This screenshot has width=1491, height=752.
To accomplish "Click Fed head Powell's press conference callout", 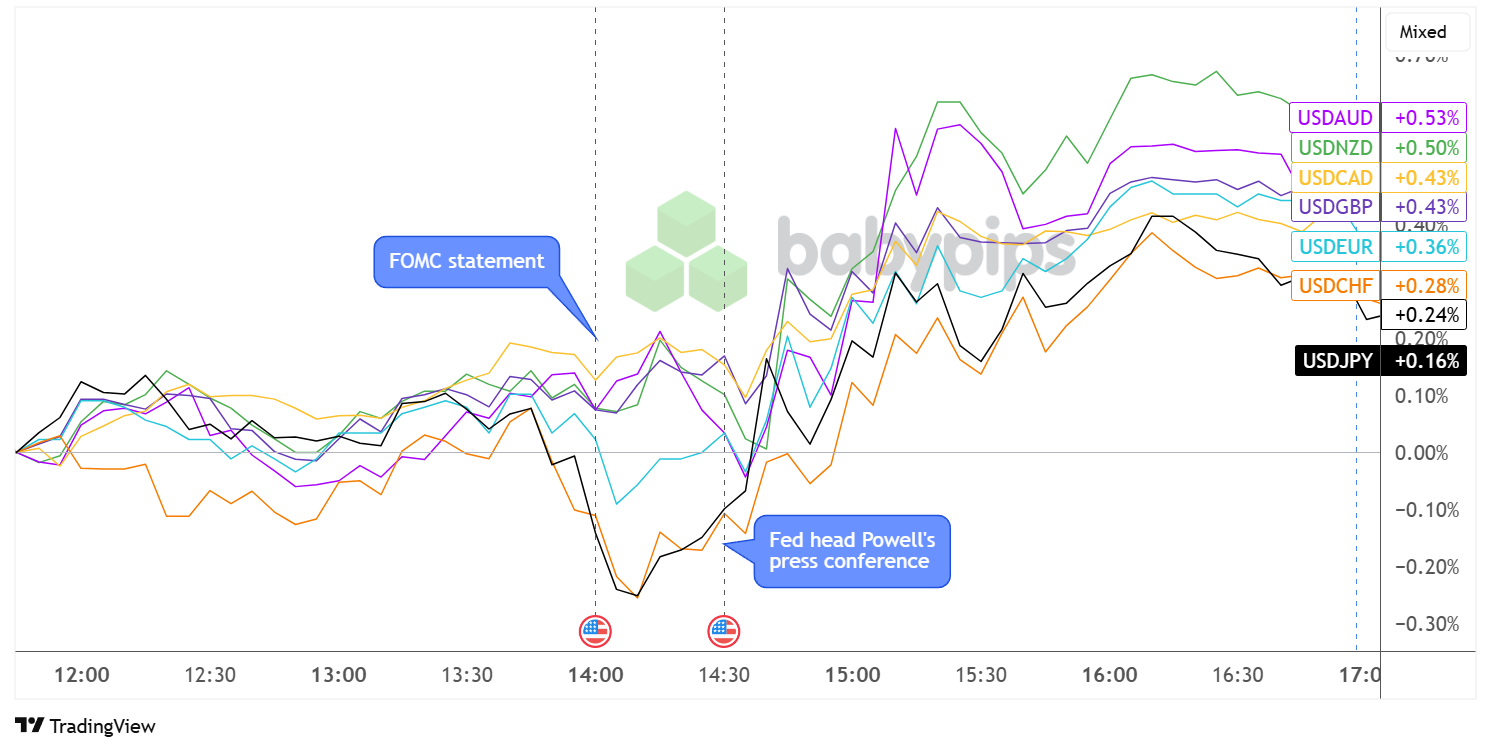I will click(850, 551).
